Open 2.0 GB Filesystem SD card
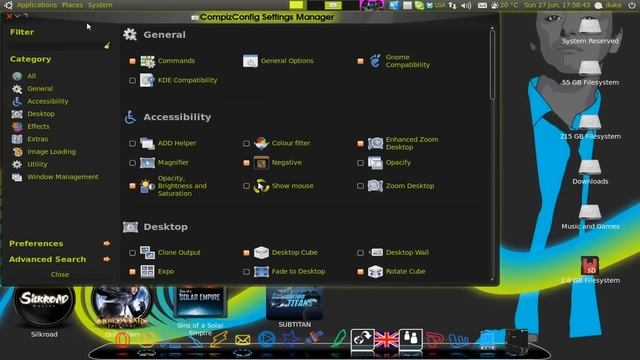 coord(590,266)
